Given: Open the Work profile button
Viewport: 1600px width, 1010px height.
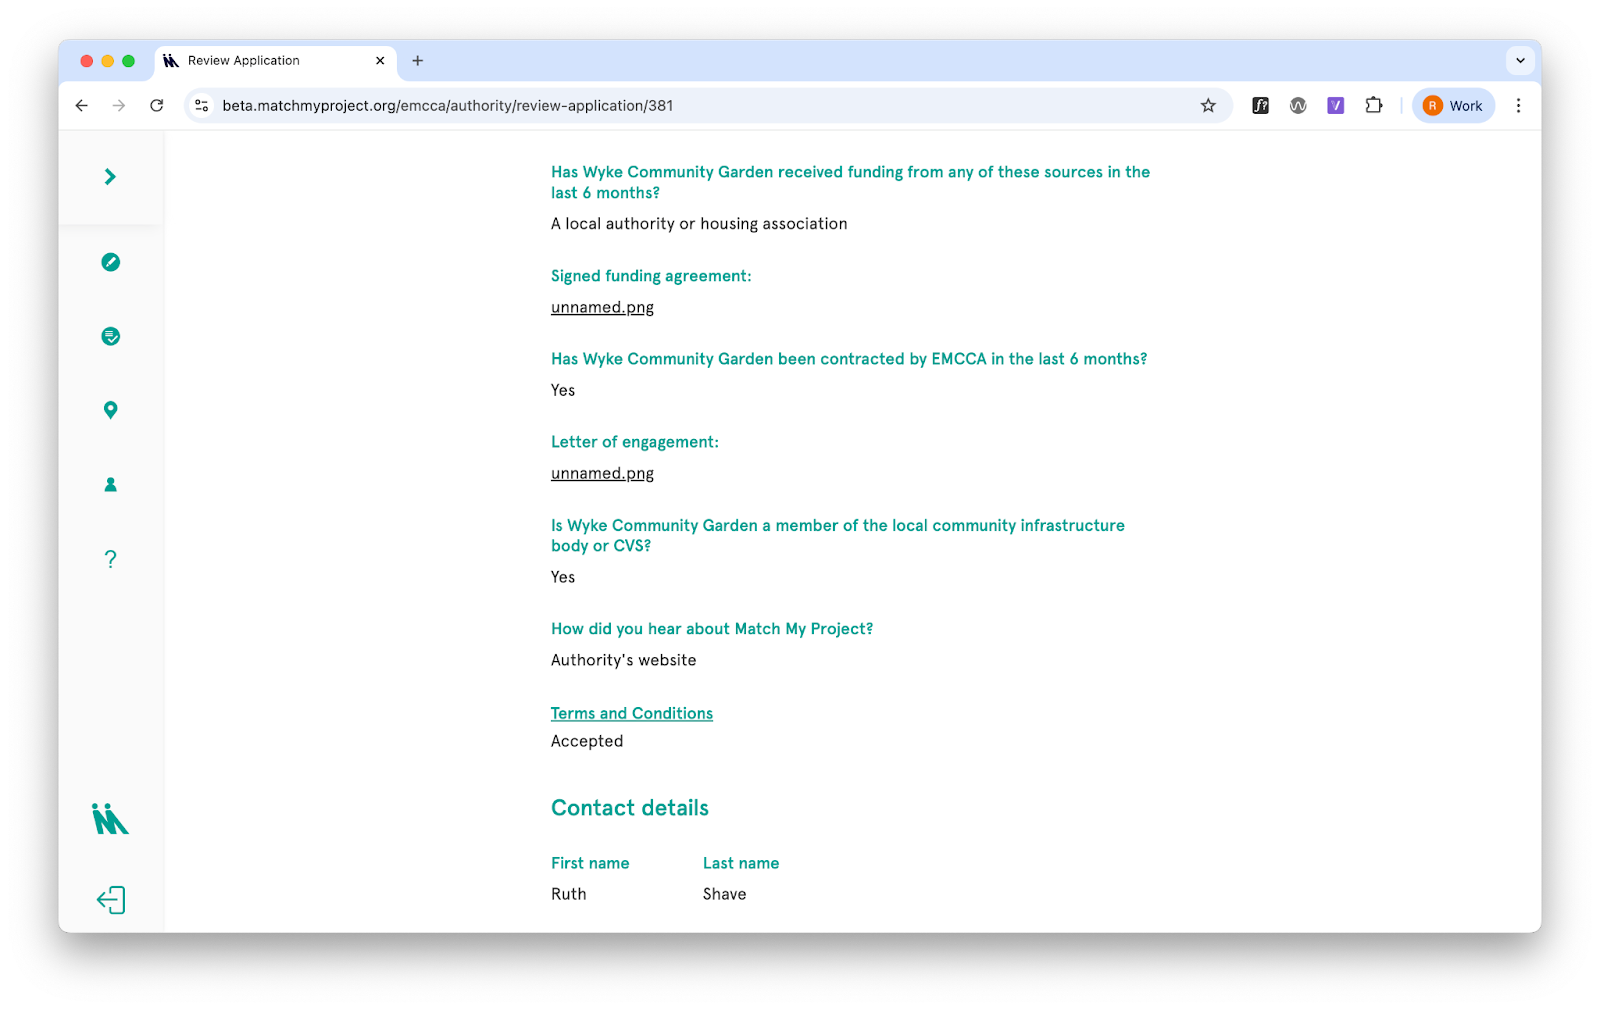Looking at the screenshot, I should [x=1453, y=106].
